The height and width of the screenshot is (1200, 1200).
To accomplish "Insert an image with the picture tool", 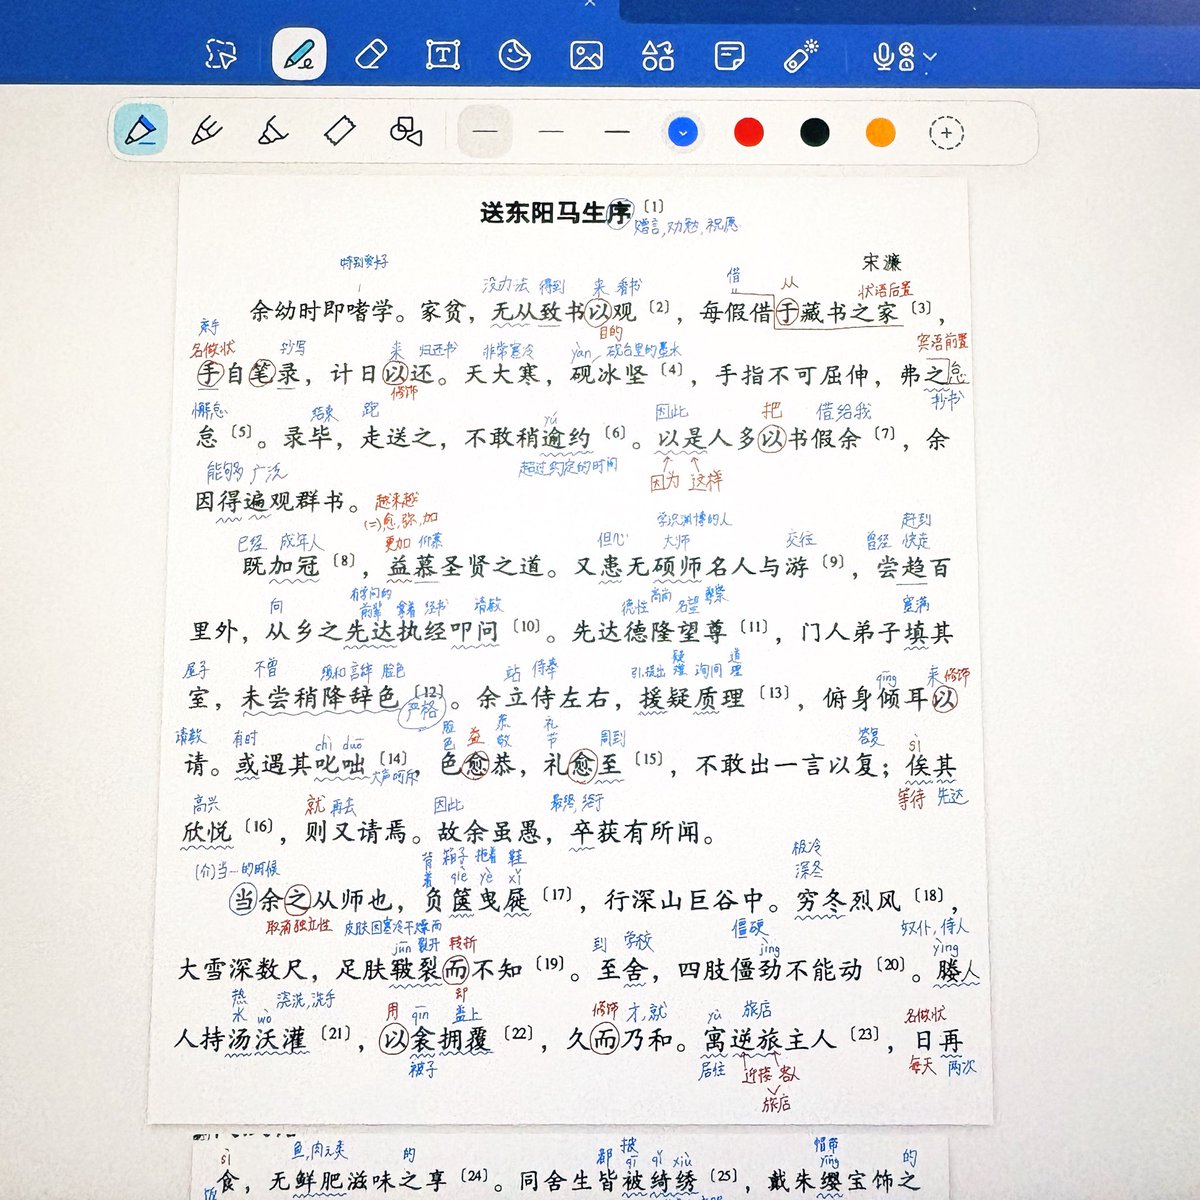I will 586,55.
